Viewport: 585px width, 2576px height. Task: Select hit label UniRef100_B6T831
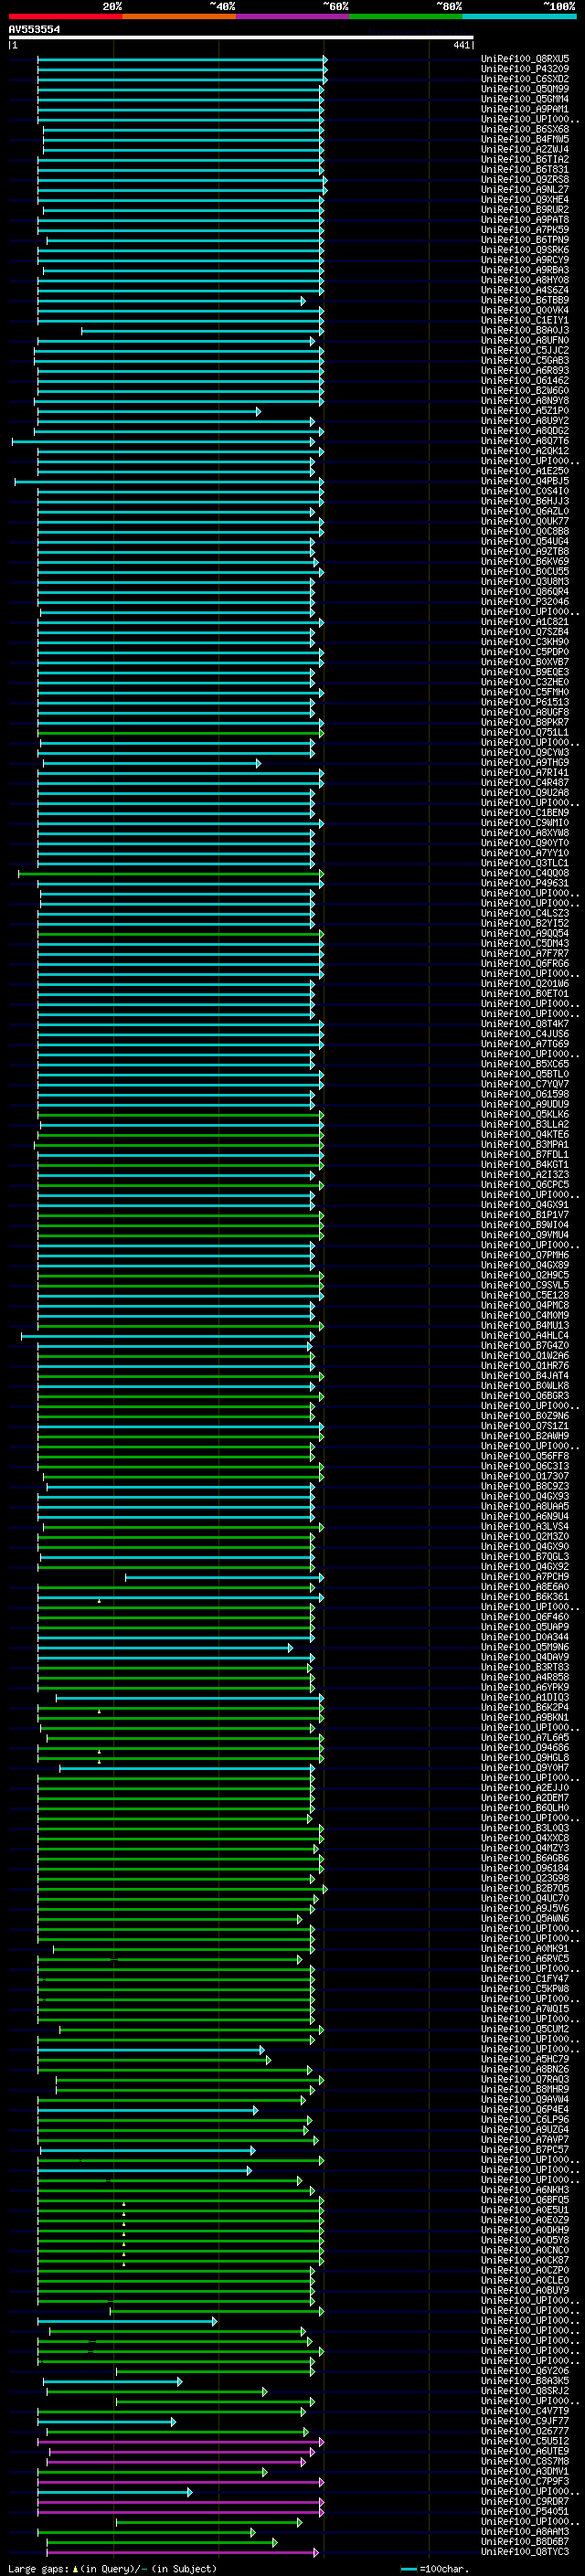tap(525, 170)
